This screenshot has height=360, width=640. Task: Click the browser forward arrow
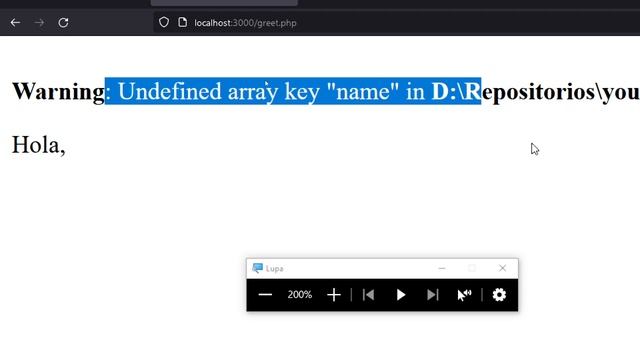coord(40,22)
